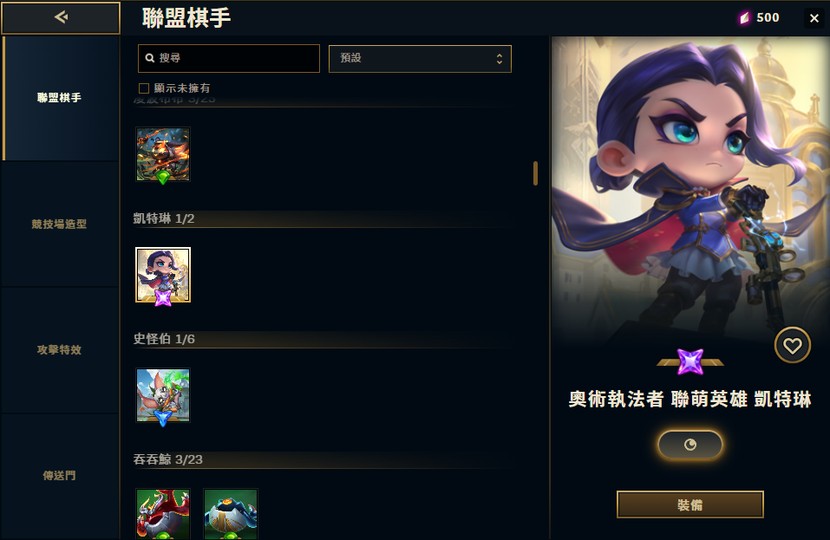Click the back arrow icon
The image size is (830, 540).
tap(61, 17)
